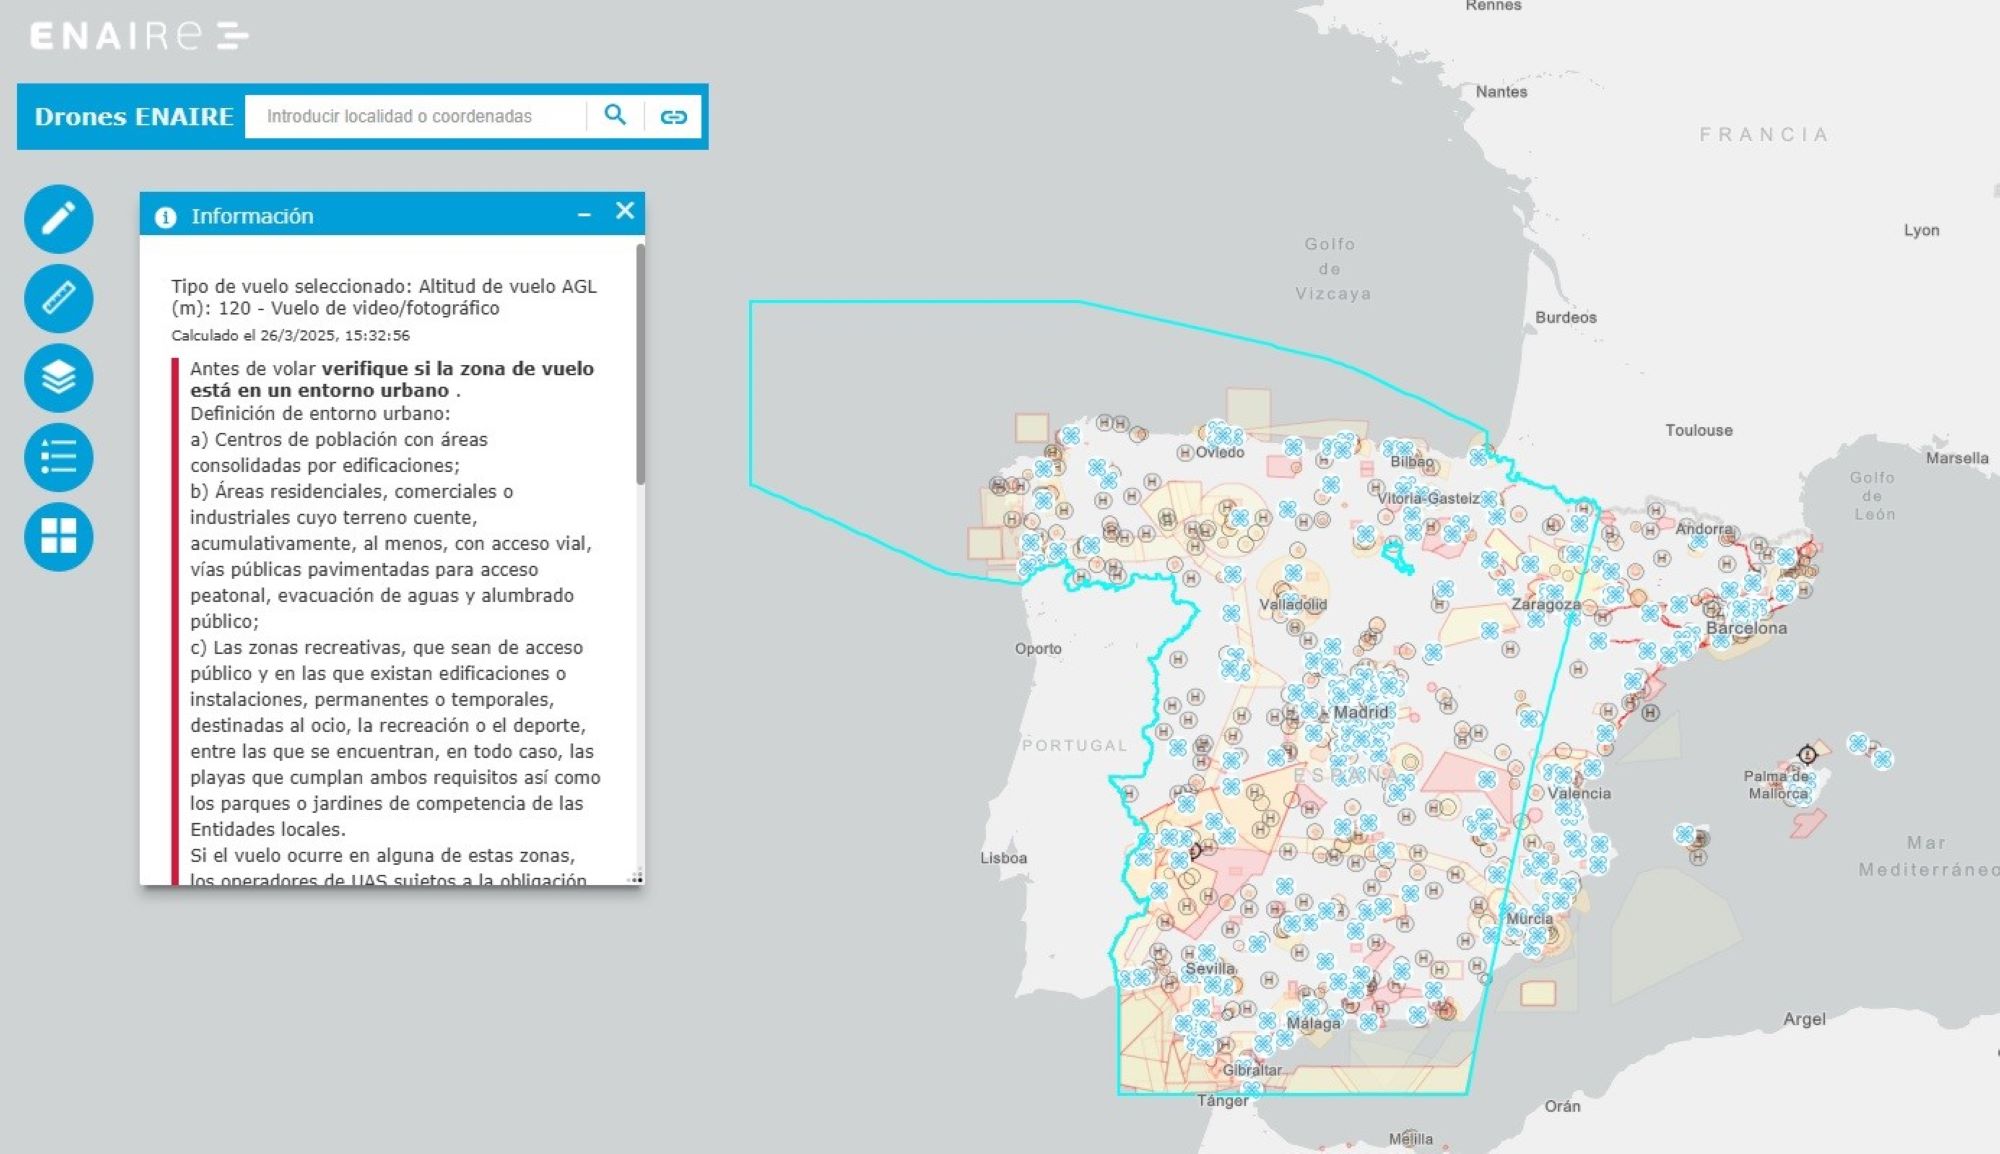Screen dimensions: 2000x1154
Task: Select the ruler measurement tool
Action: 58,299
